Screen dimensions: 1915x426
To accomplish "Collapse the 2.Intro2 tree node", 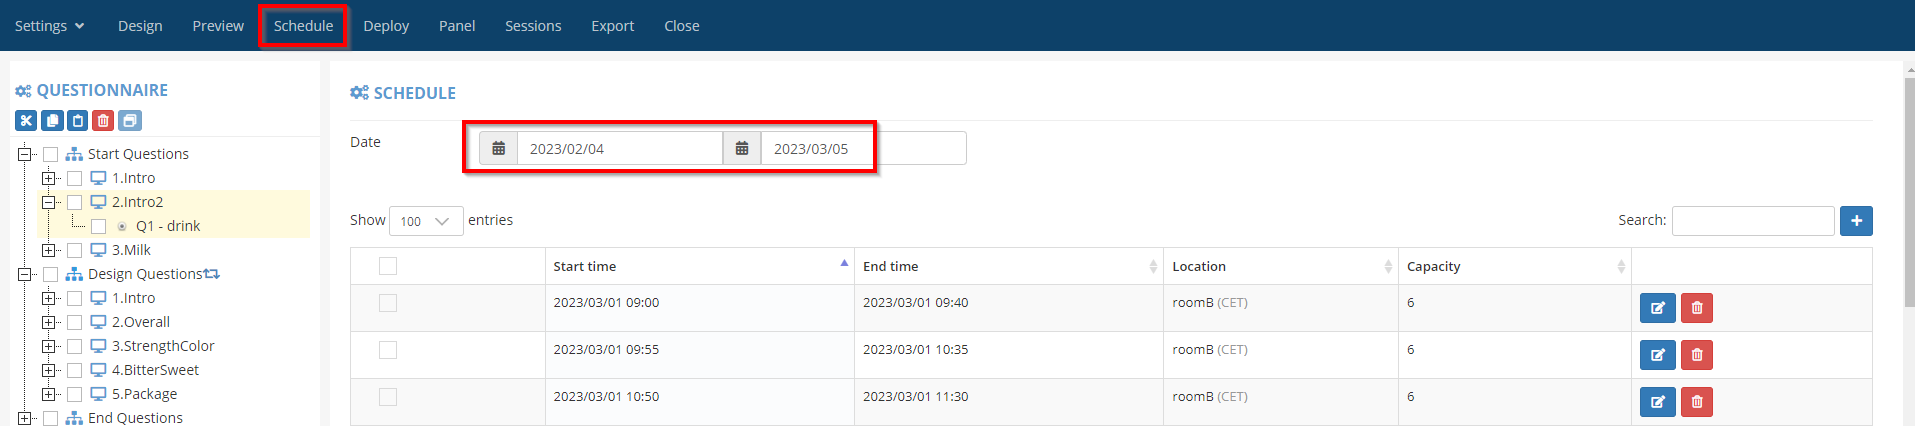I will [47, 202].
